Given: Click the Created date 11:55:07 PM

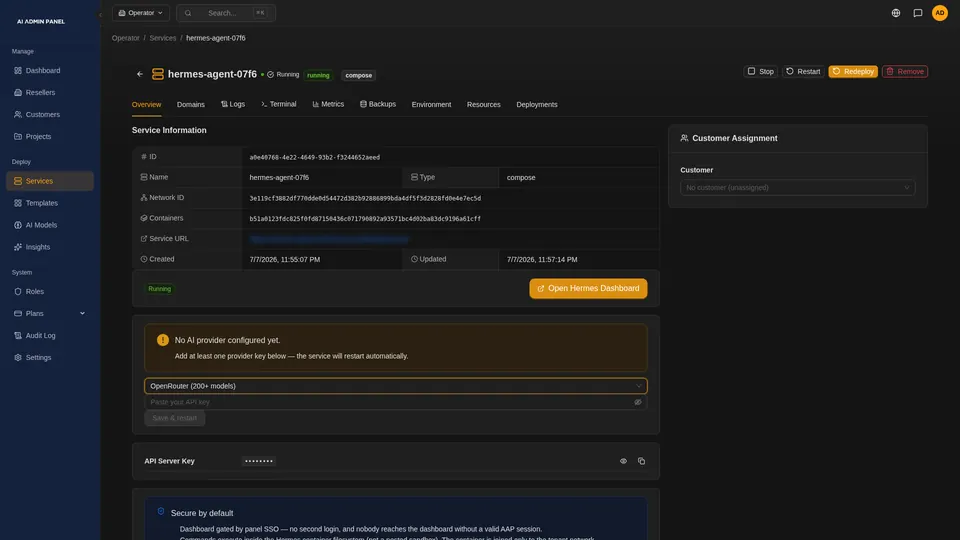Looking at the screenshot, I should click(285, 260).
